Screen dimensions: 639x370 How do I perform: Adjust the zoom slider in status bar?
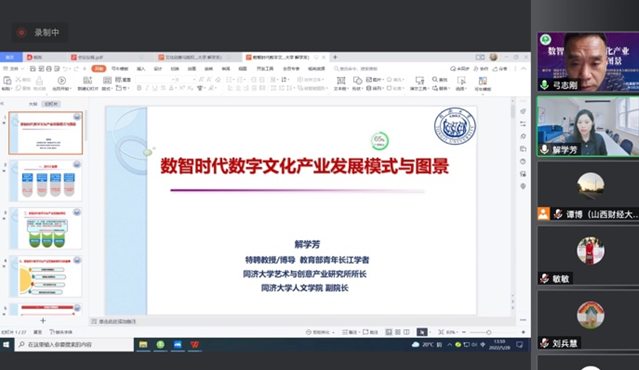coord(488,332)
